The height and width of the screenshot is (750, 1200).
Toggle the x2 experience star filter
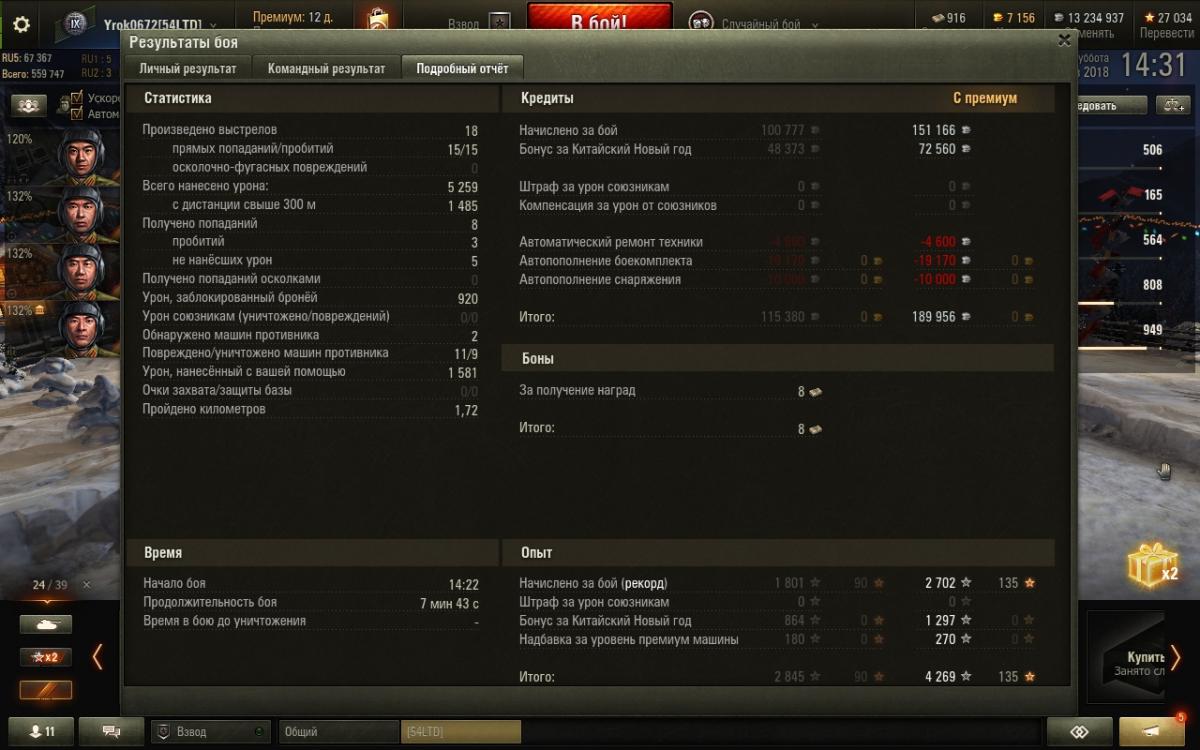45,657
